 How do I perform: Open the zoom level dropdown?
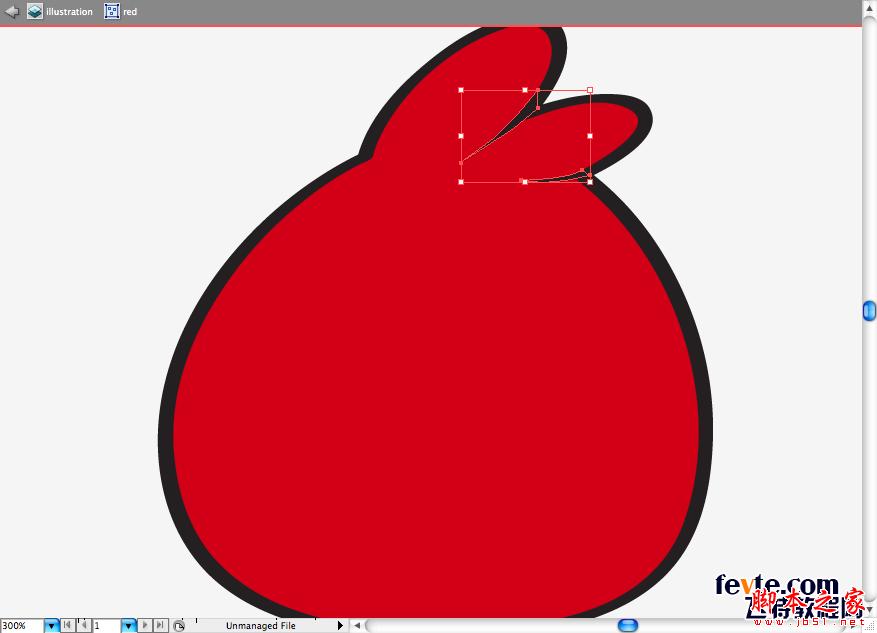tap(51, 625)
